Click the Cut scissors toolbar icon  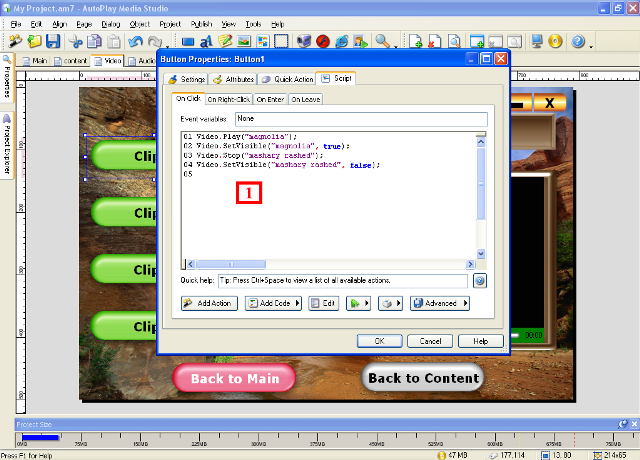click(77, 42)
